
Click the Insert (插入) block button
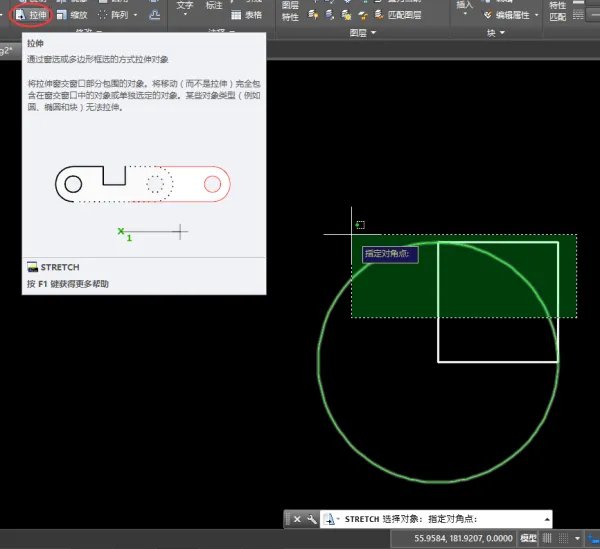click(x=465, y=6)
